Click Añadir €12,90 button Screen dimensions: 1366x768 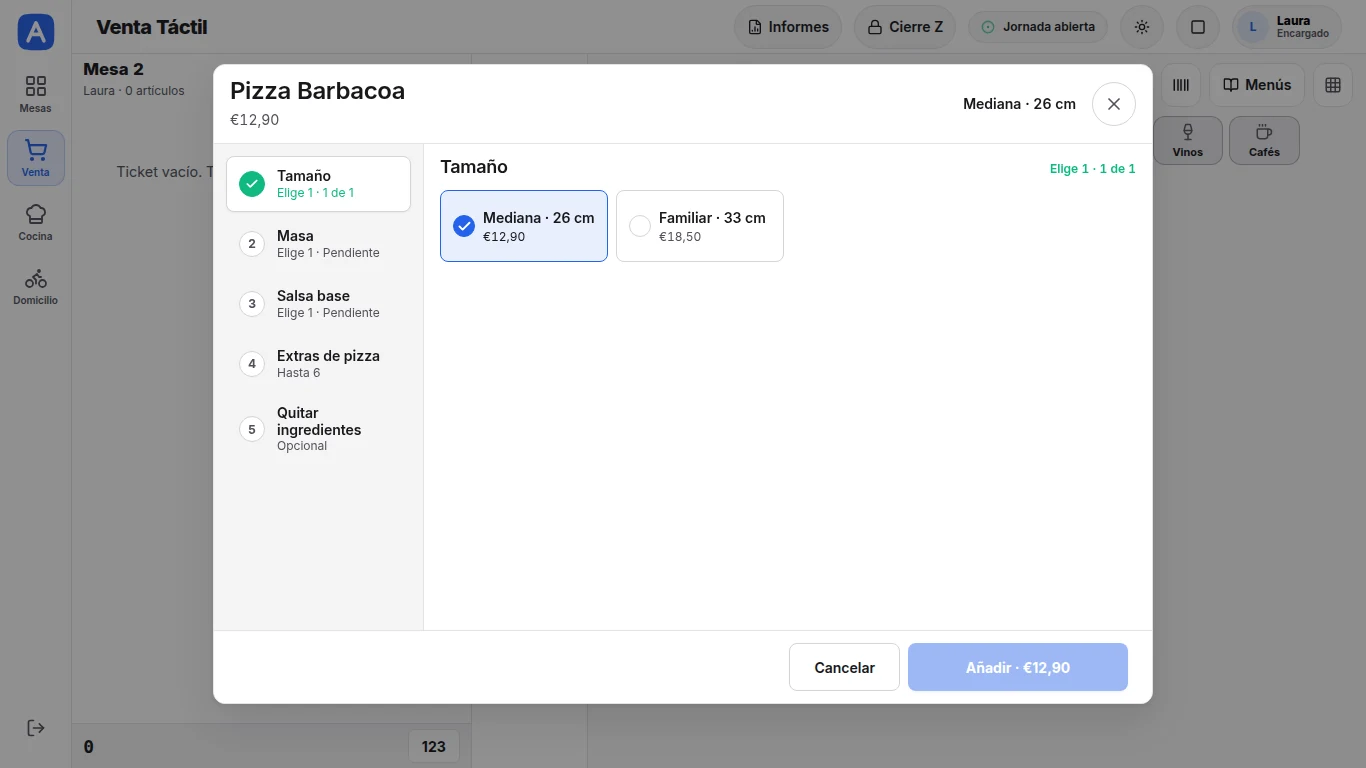coord(1018,667)
